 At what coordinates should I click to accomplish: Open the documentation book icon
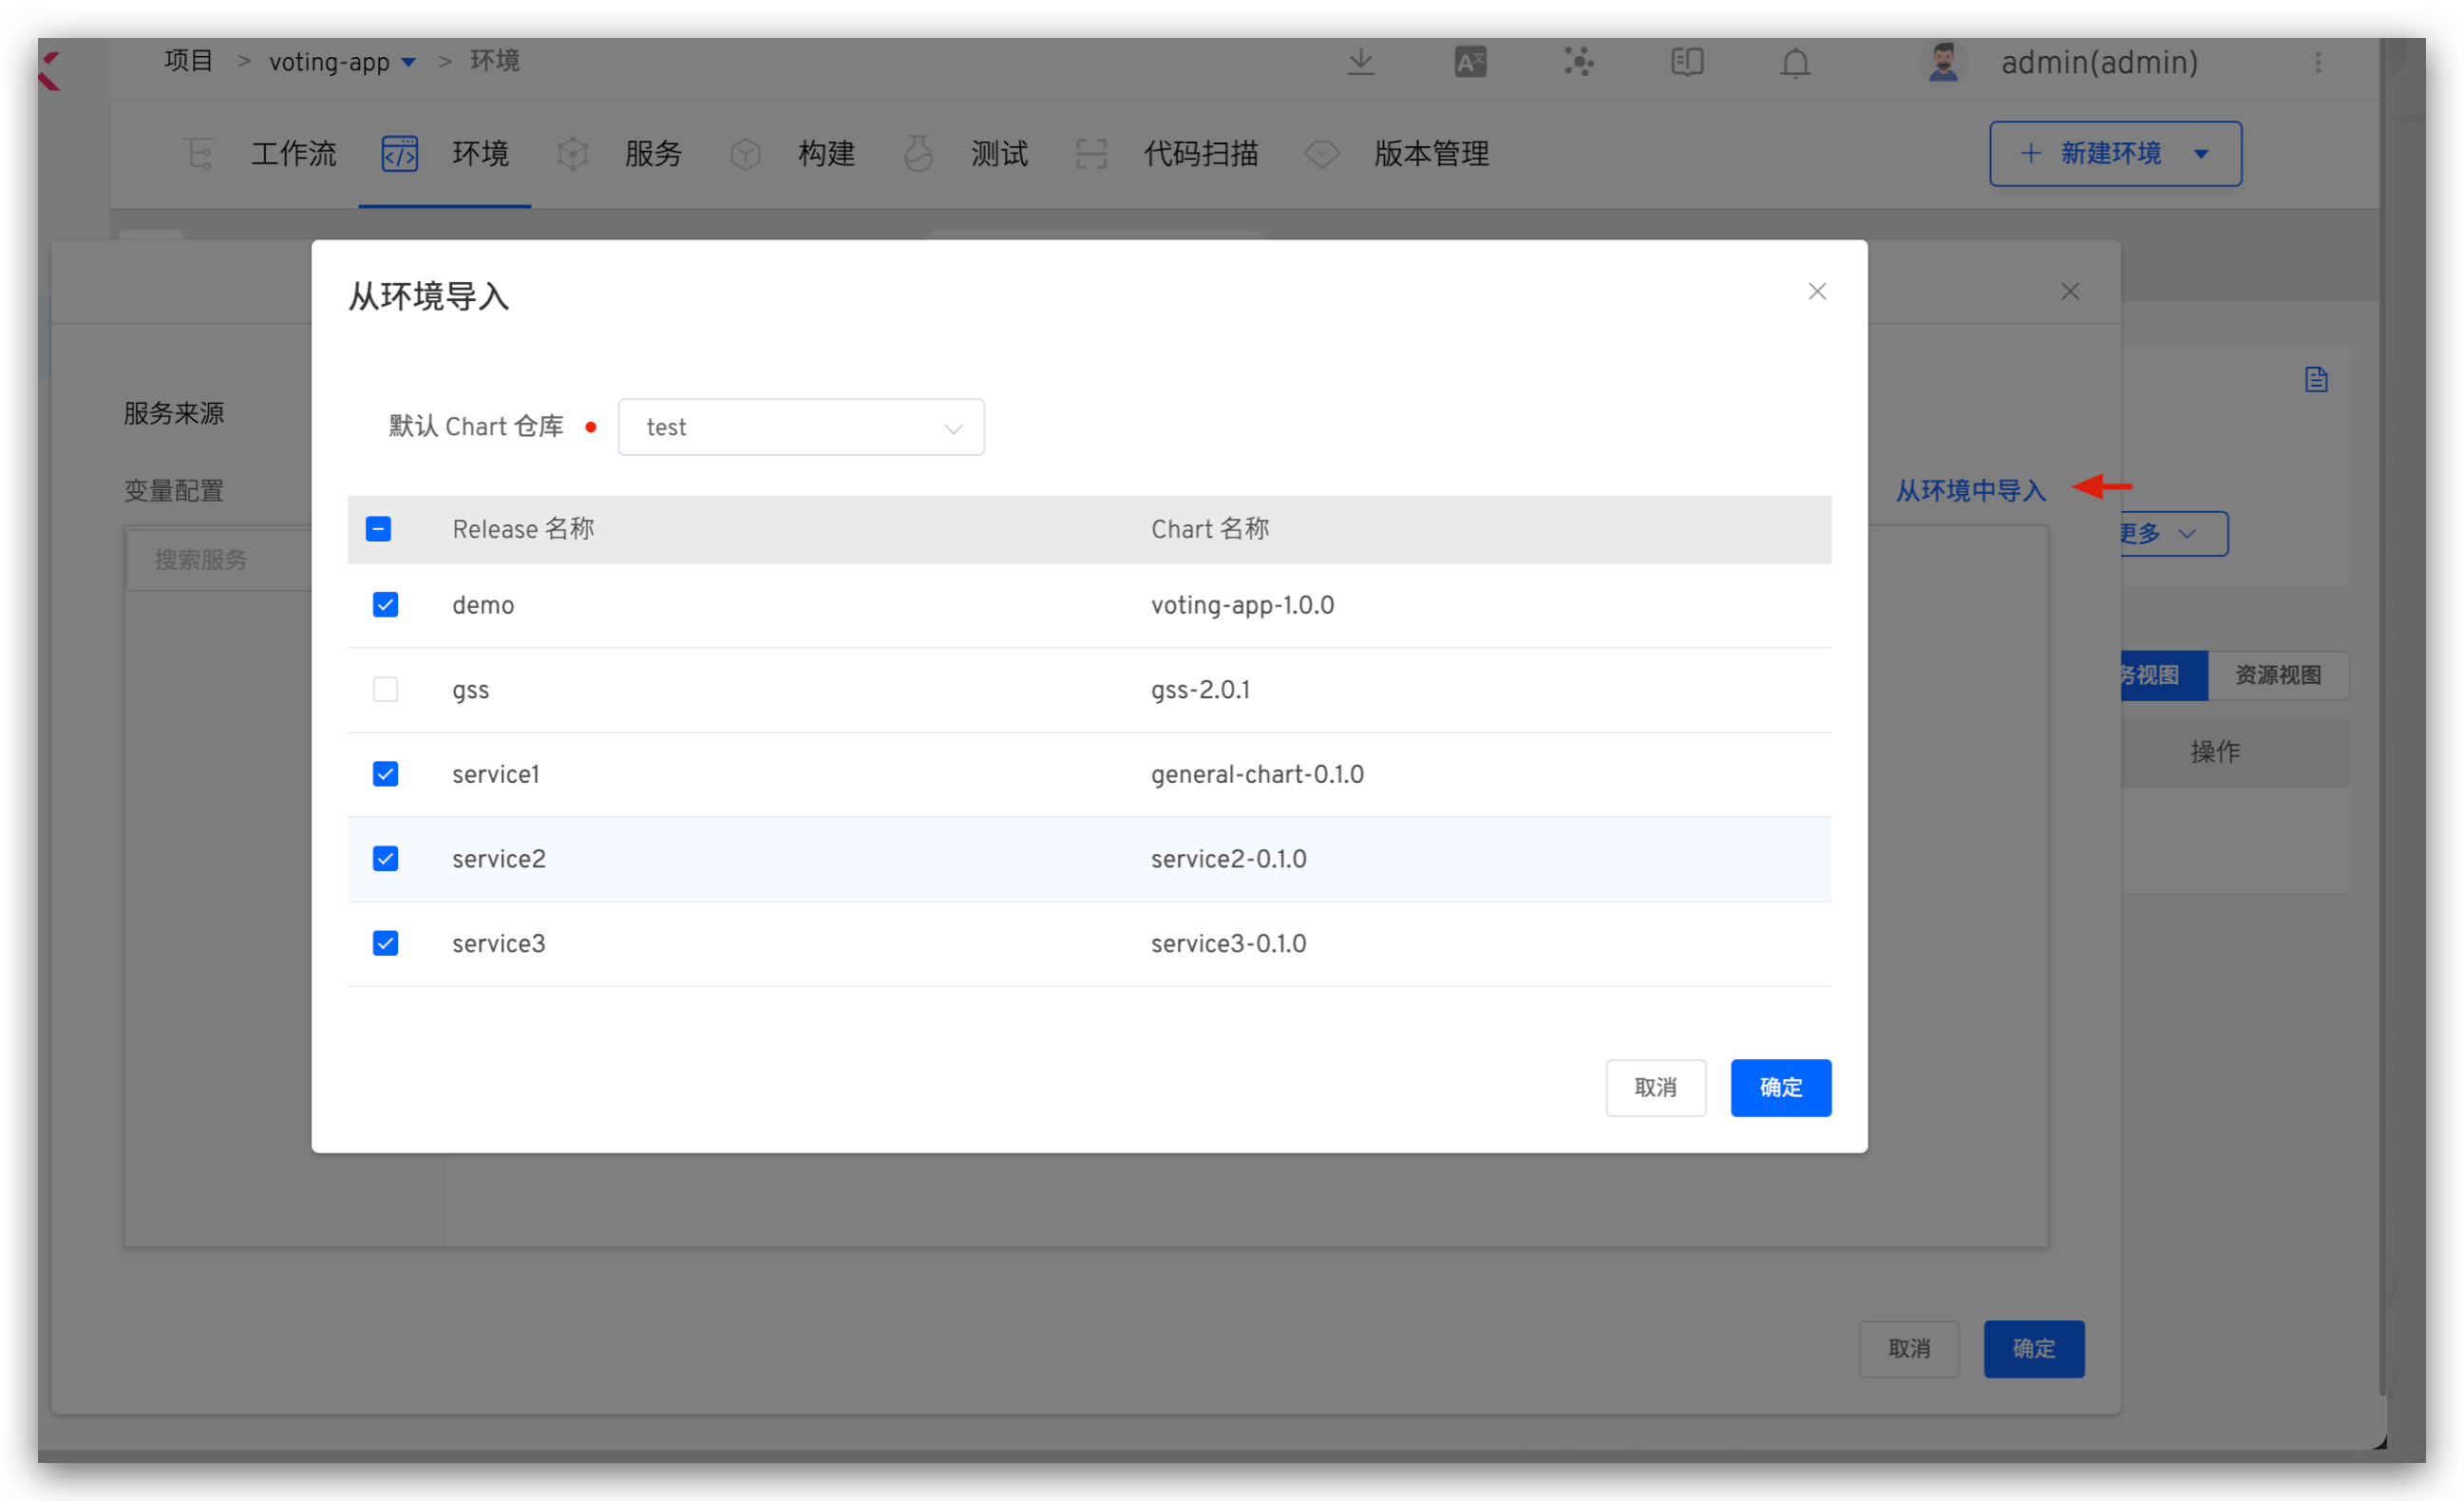(x=1686, y=61)
